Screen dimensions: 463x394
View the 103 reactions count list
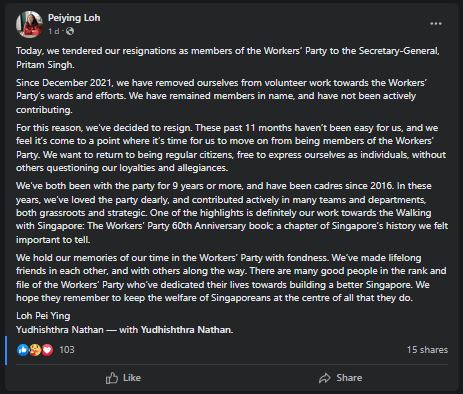(67, 350)
